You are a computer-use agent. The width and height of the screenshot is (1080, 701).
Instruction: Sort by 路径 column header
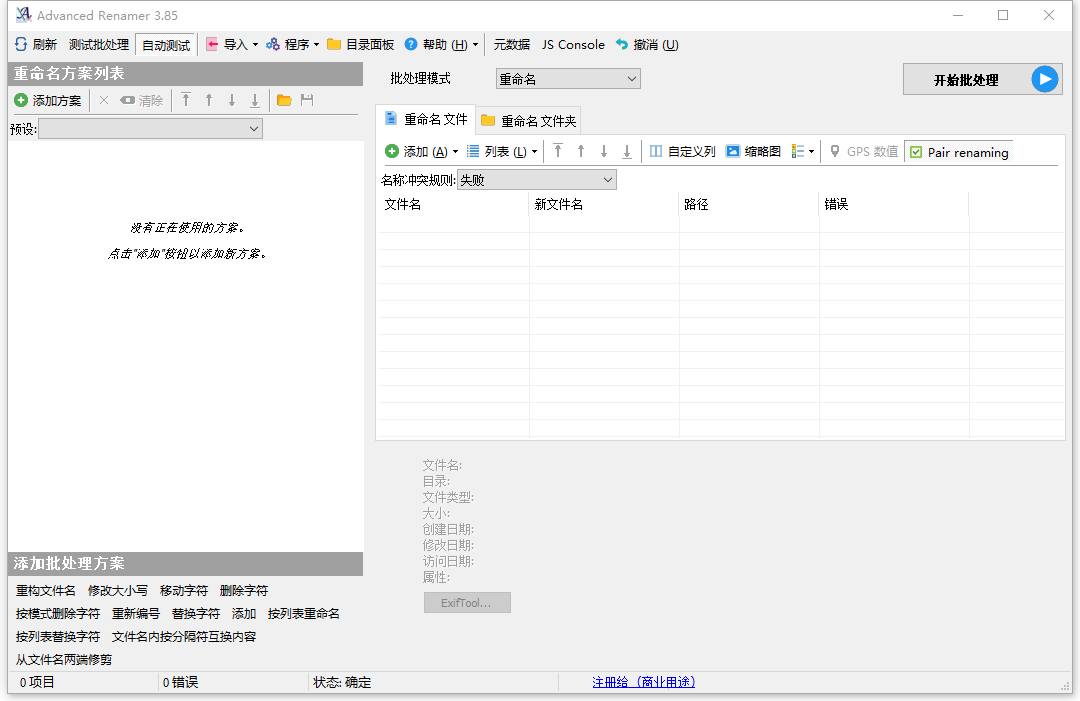click(x=749, y=205)
